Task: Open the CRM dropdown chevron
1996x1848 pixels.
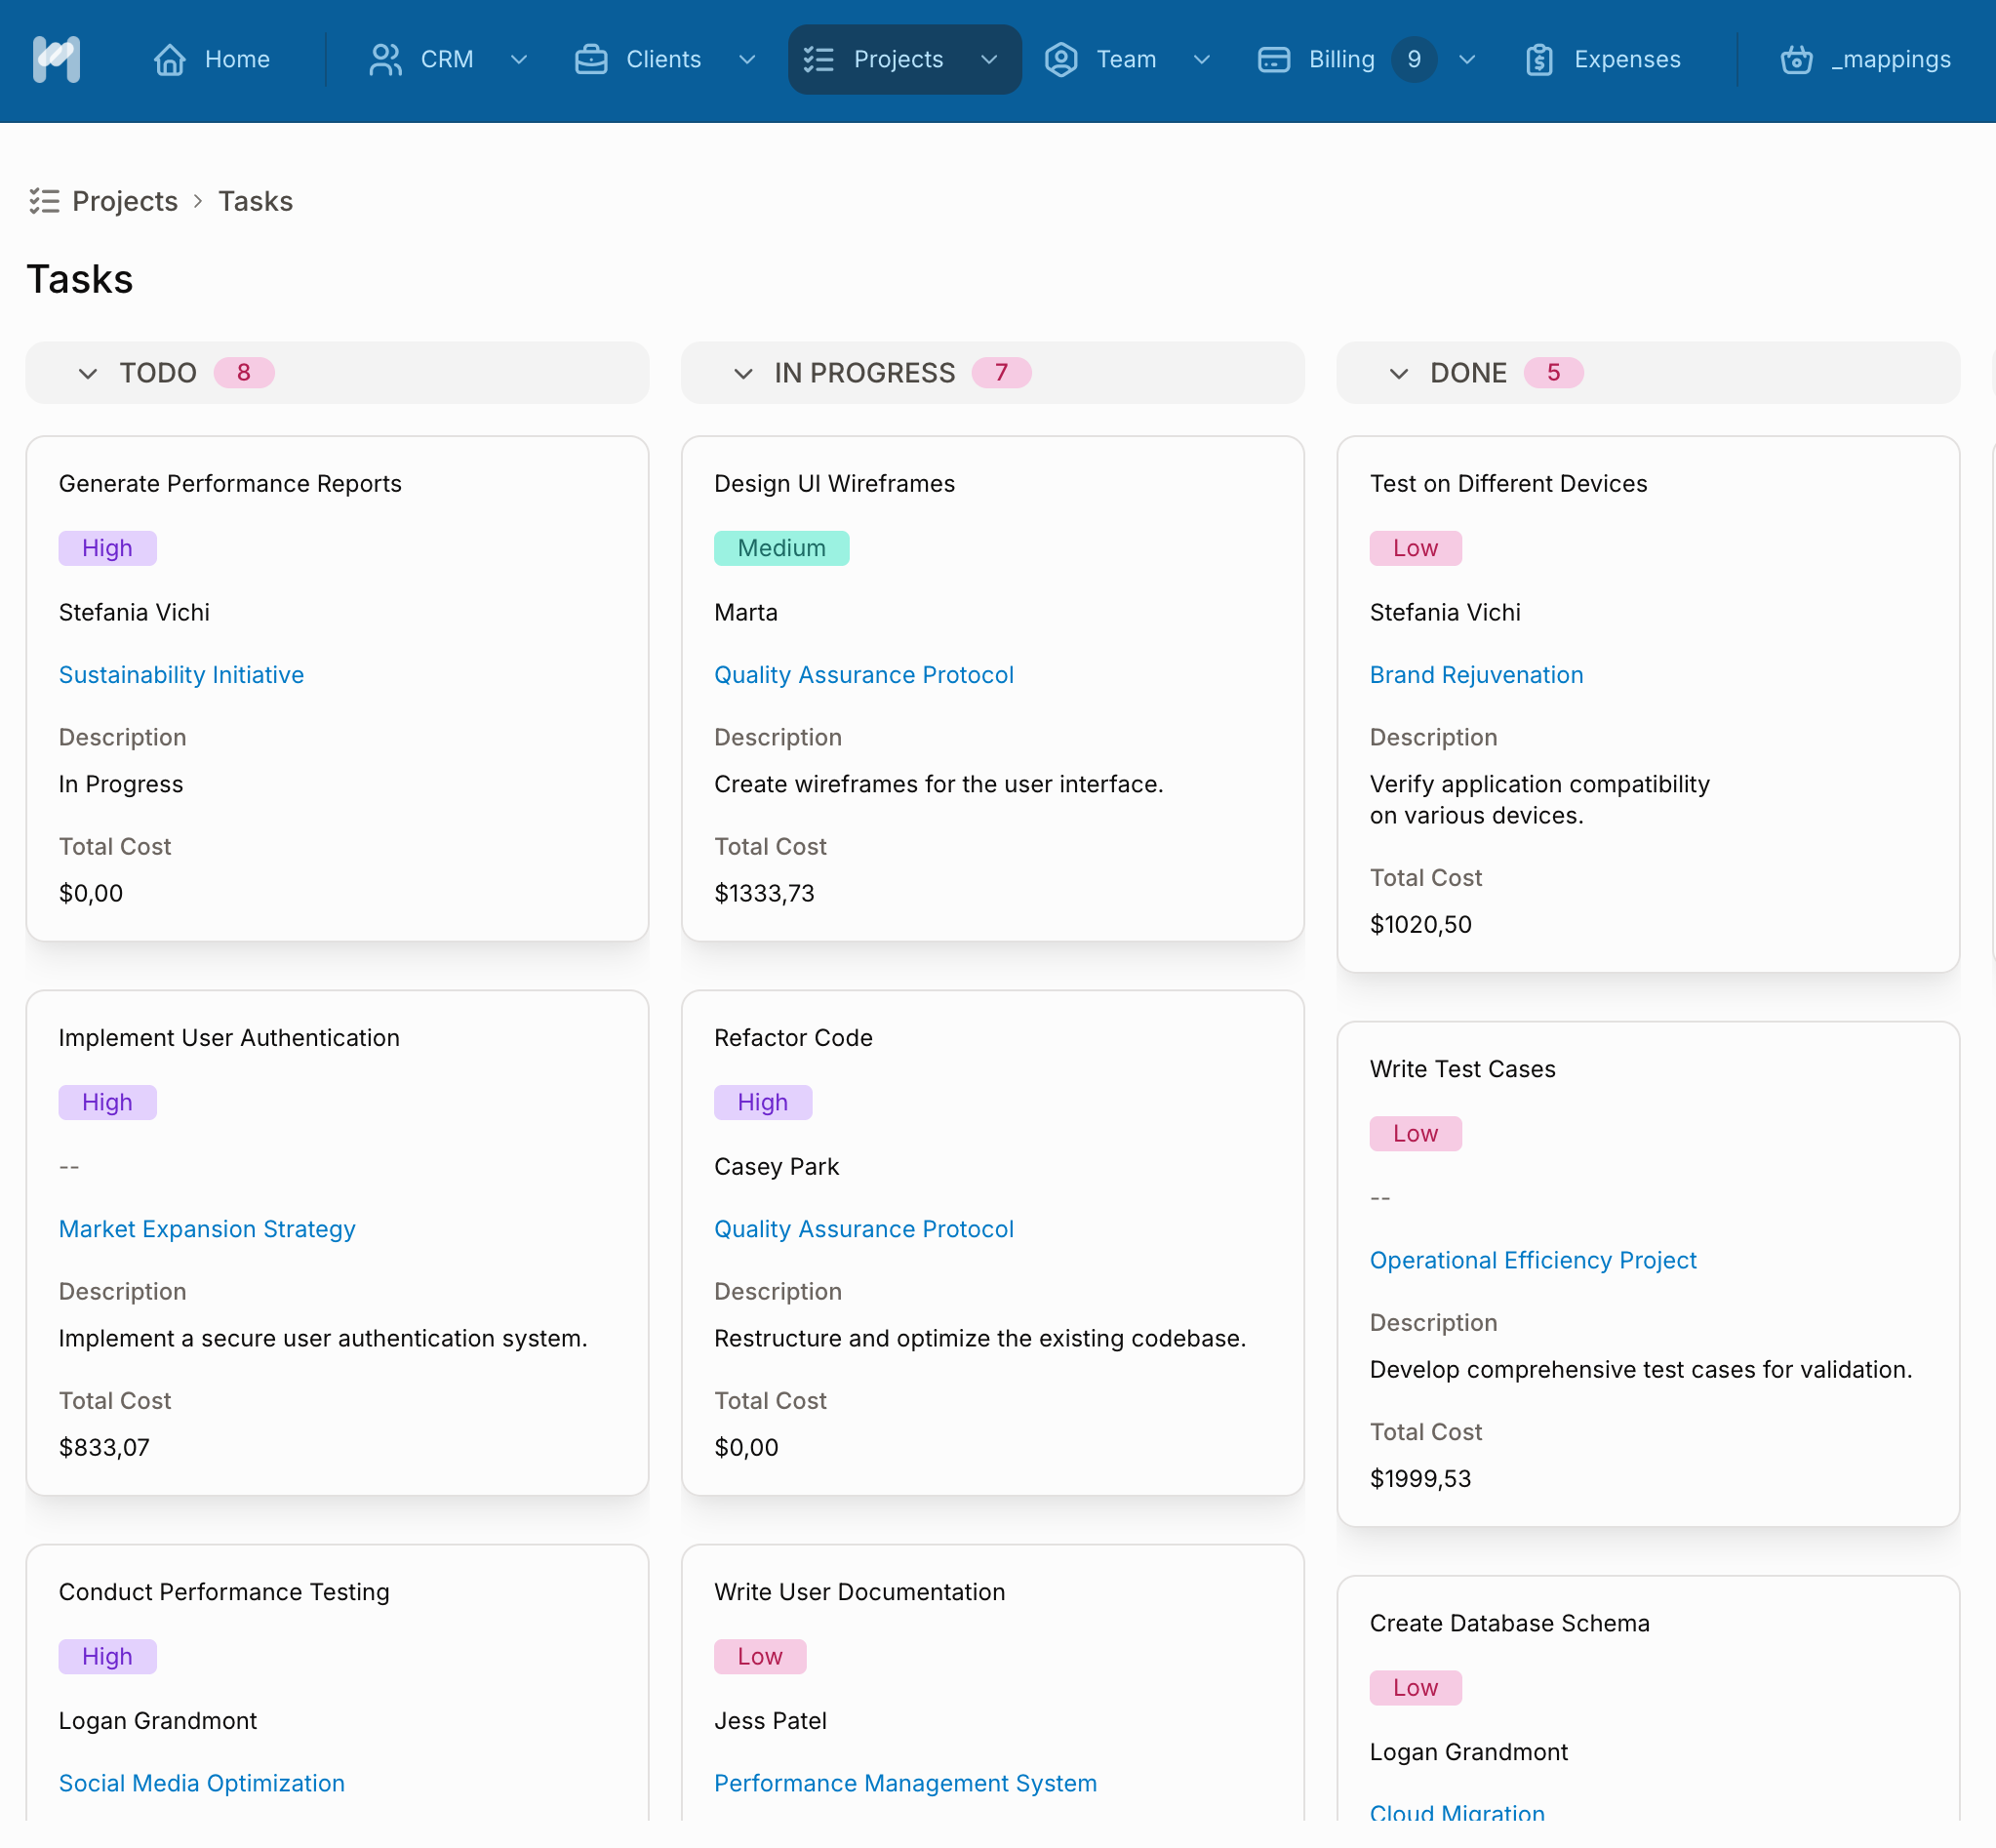Action: 519,59
